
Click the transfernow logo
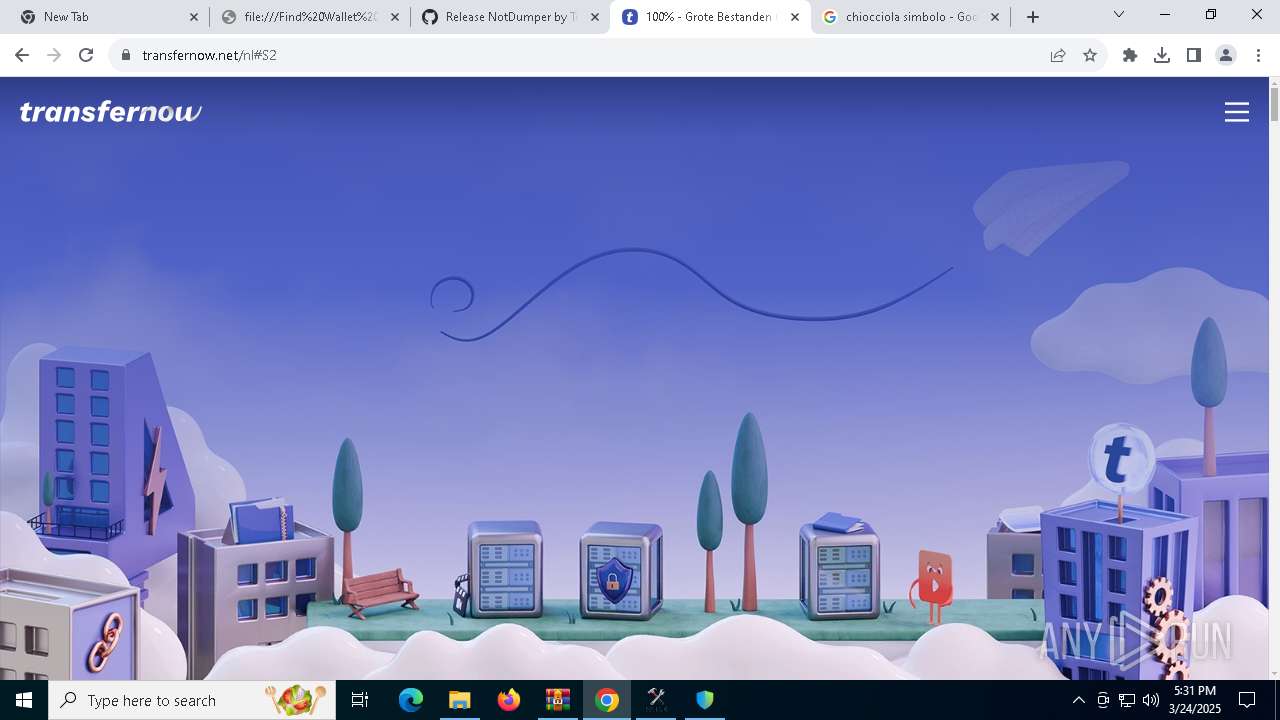[x=111, y=112]
